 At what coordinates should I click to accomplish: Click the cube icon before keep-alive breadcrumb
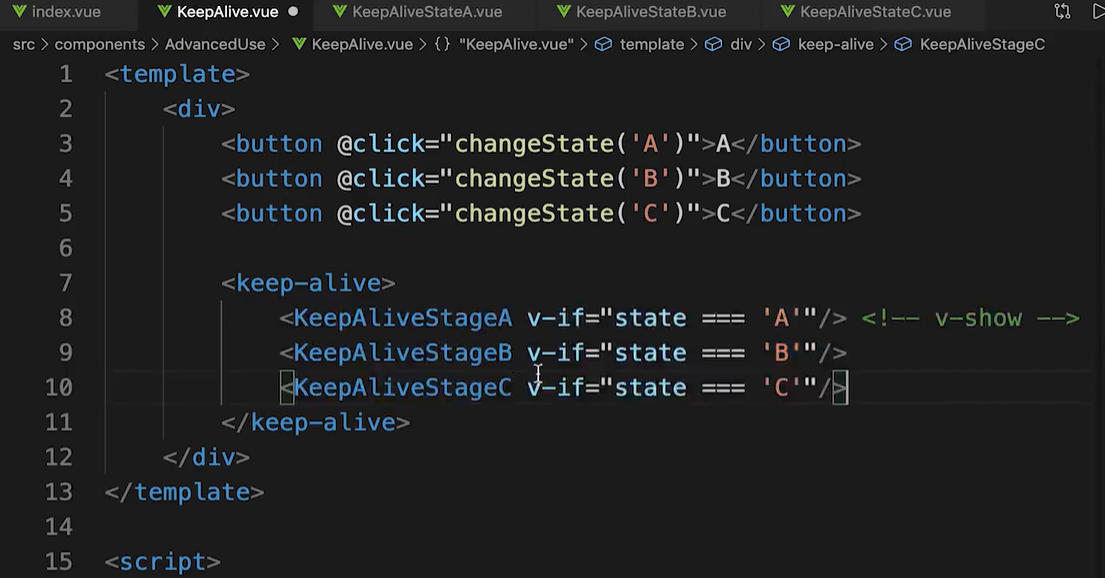[781, 45]
